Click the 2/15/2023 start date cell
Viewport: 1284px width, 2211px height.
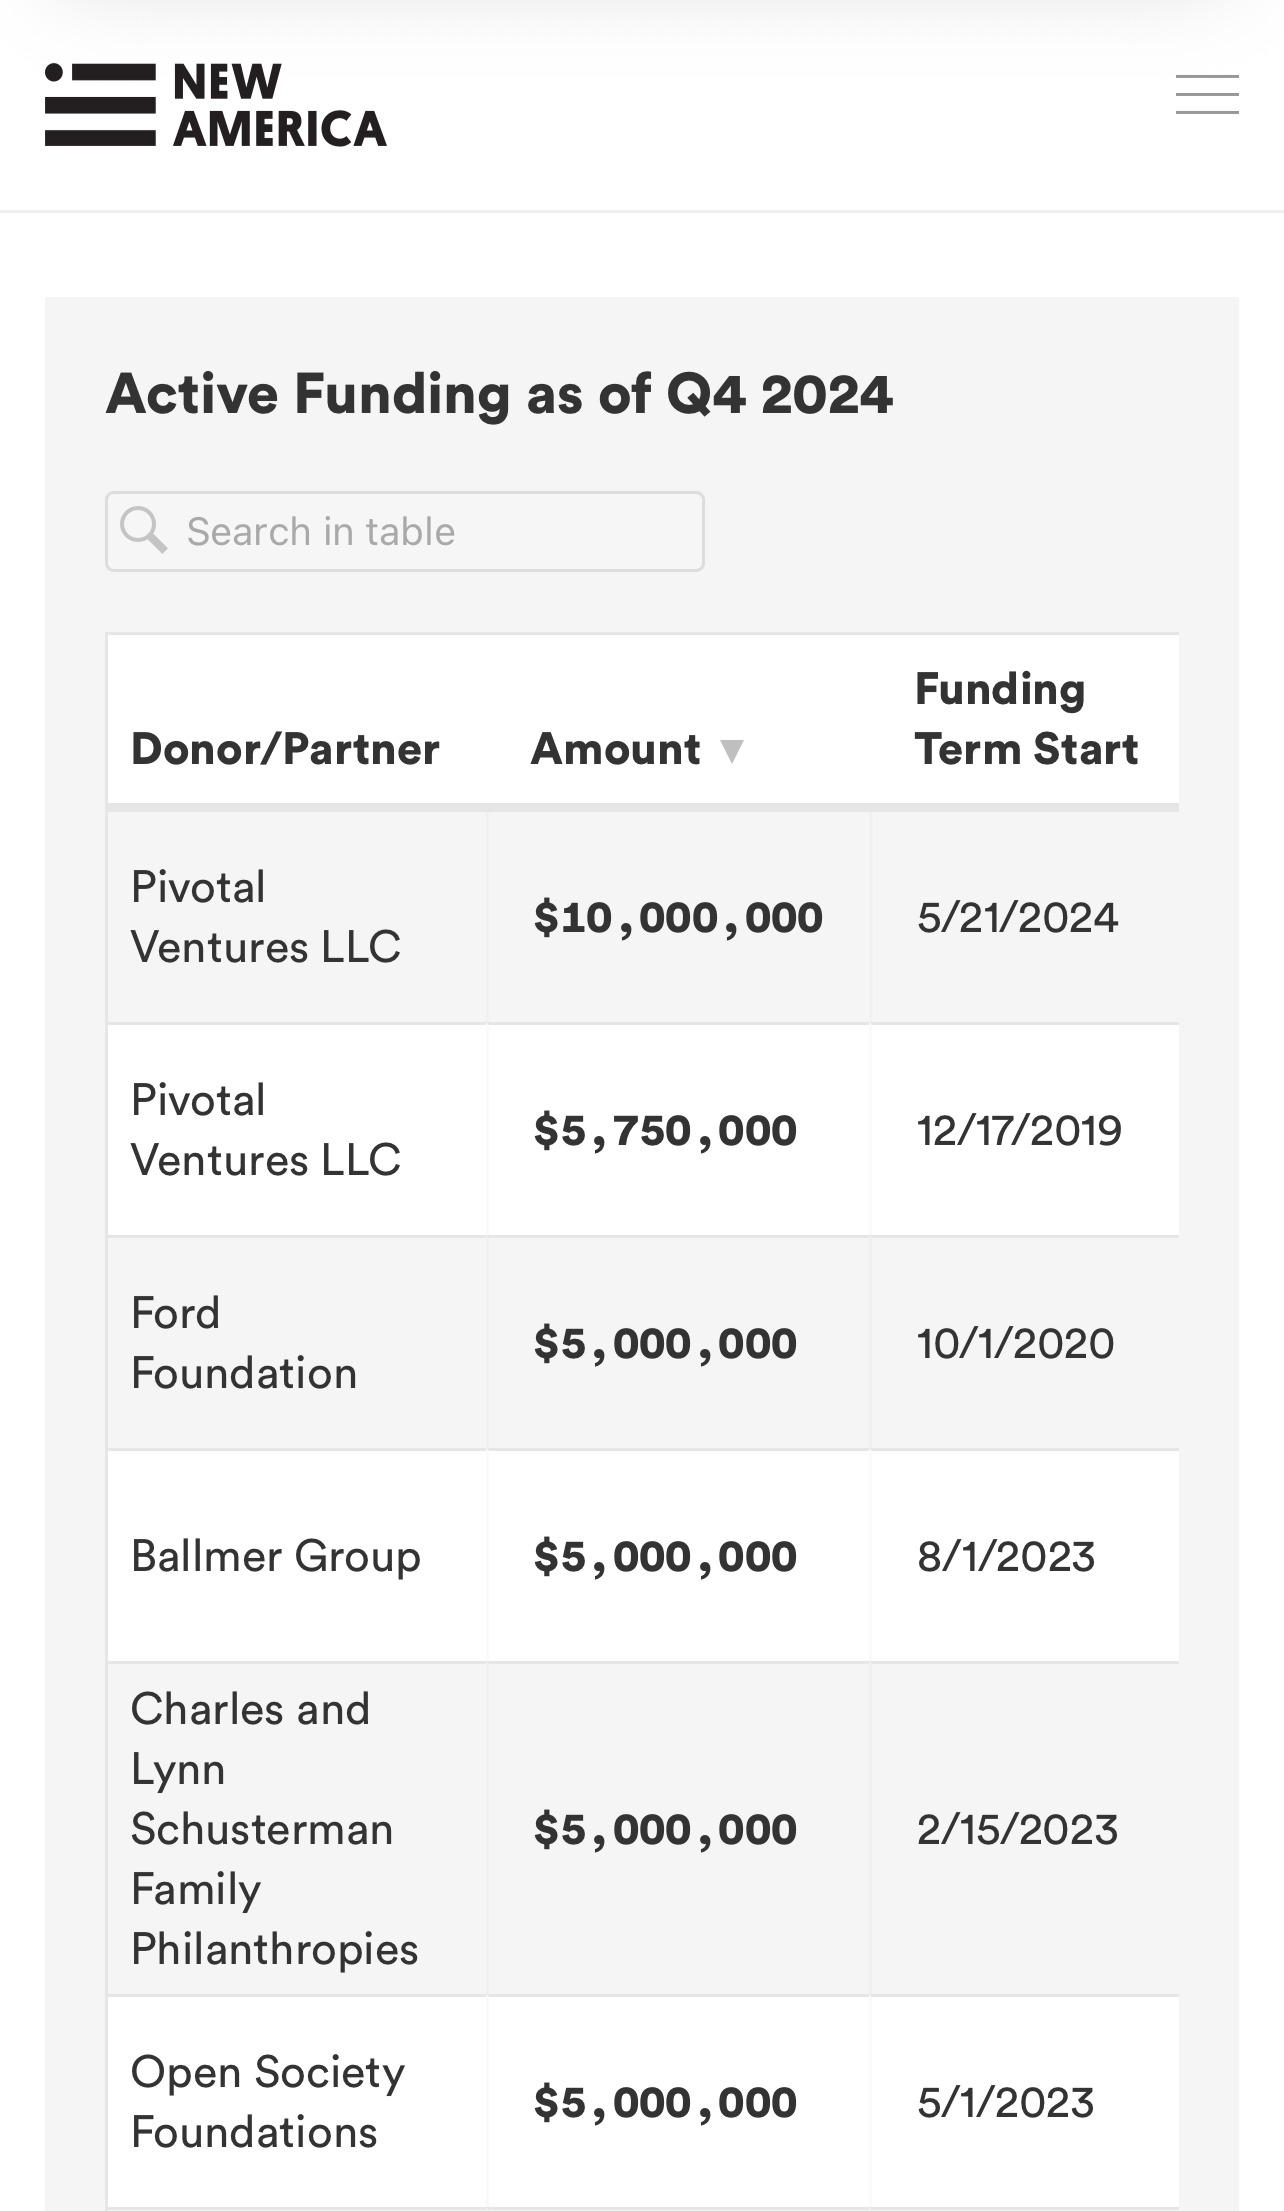pyautogui.click(x=1017, y=1829)
